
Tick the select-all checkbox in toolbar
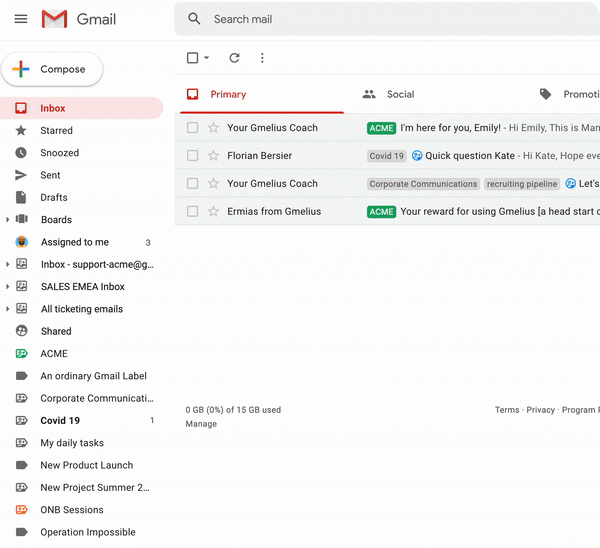(192, 58)
